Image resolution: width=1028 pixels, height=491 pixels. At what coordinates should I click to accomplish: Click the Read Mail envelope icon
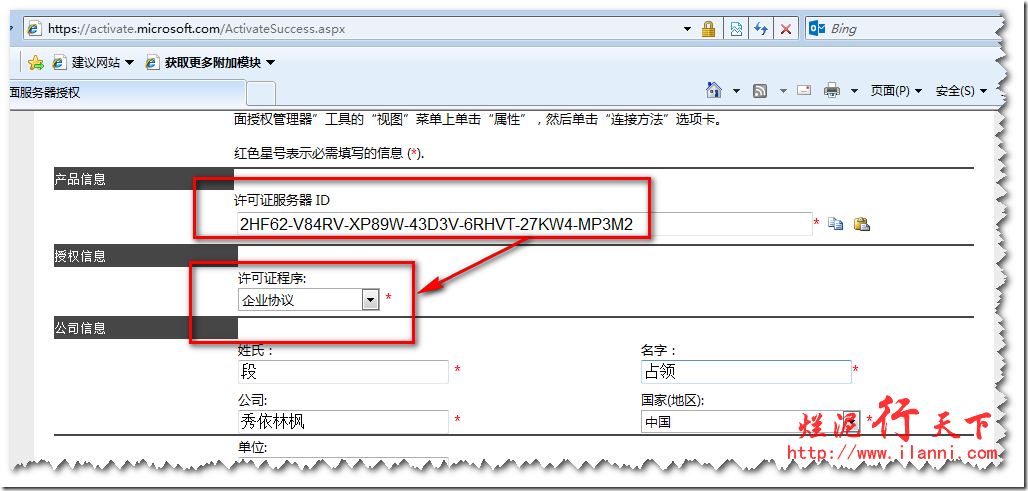[x=804, y=90]
